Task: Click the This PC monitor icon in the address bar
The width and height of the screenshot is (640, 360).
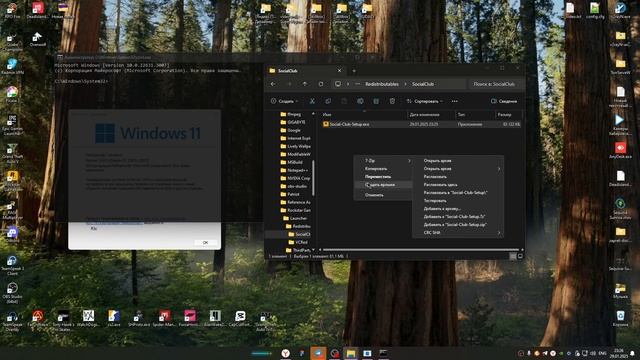Action: point(338,84)
